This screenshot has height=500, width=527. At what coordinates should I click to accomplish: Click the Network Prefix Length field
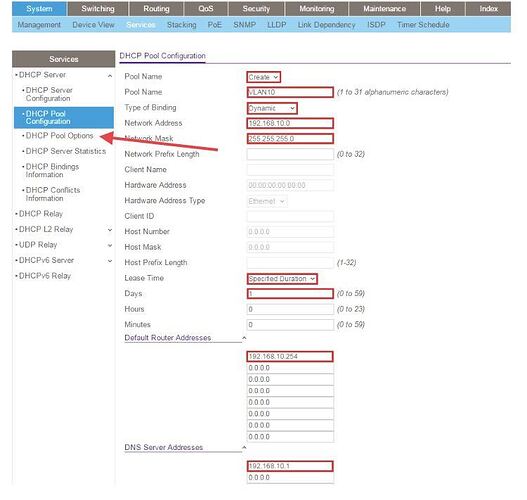tap(290, 154)
